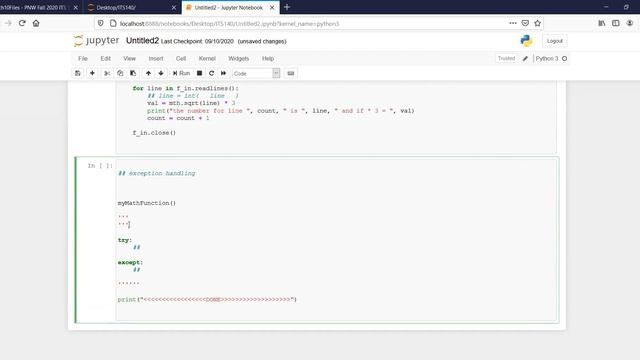Insert a cell below with the plus icon
The width and height of the screenshot is (640, 360).
pos(92,73)
